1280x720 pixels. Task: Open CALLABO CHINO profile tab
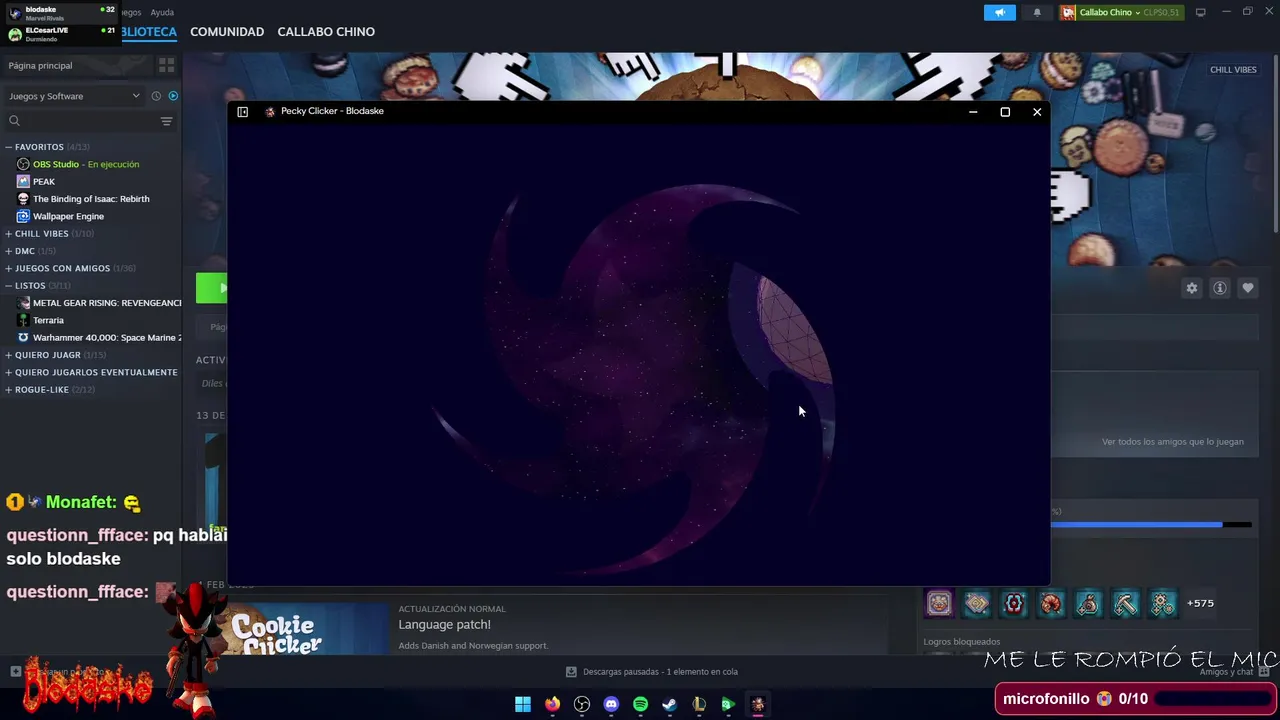326,32
